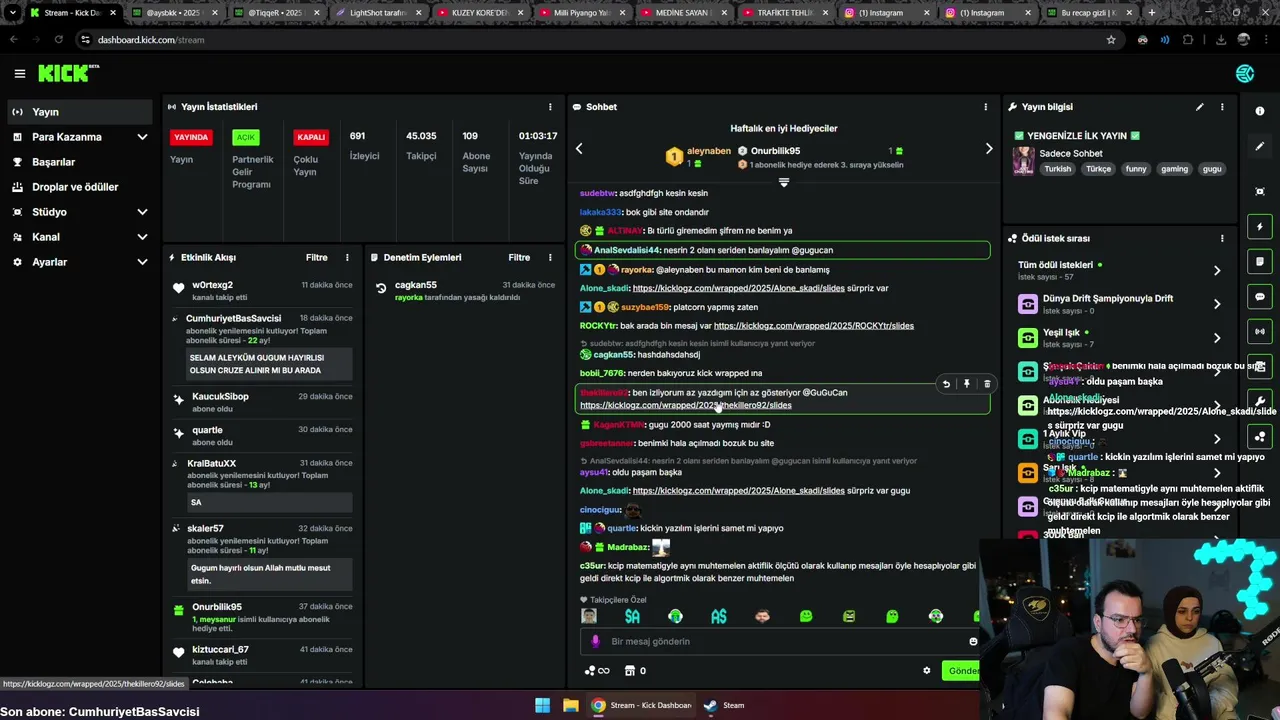Image resolution: width=1280 pixels, height=720 pixels.
Task: Expand the Stüdyo sidebar section
Action: [142, 212]
